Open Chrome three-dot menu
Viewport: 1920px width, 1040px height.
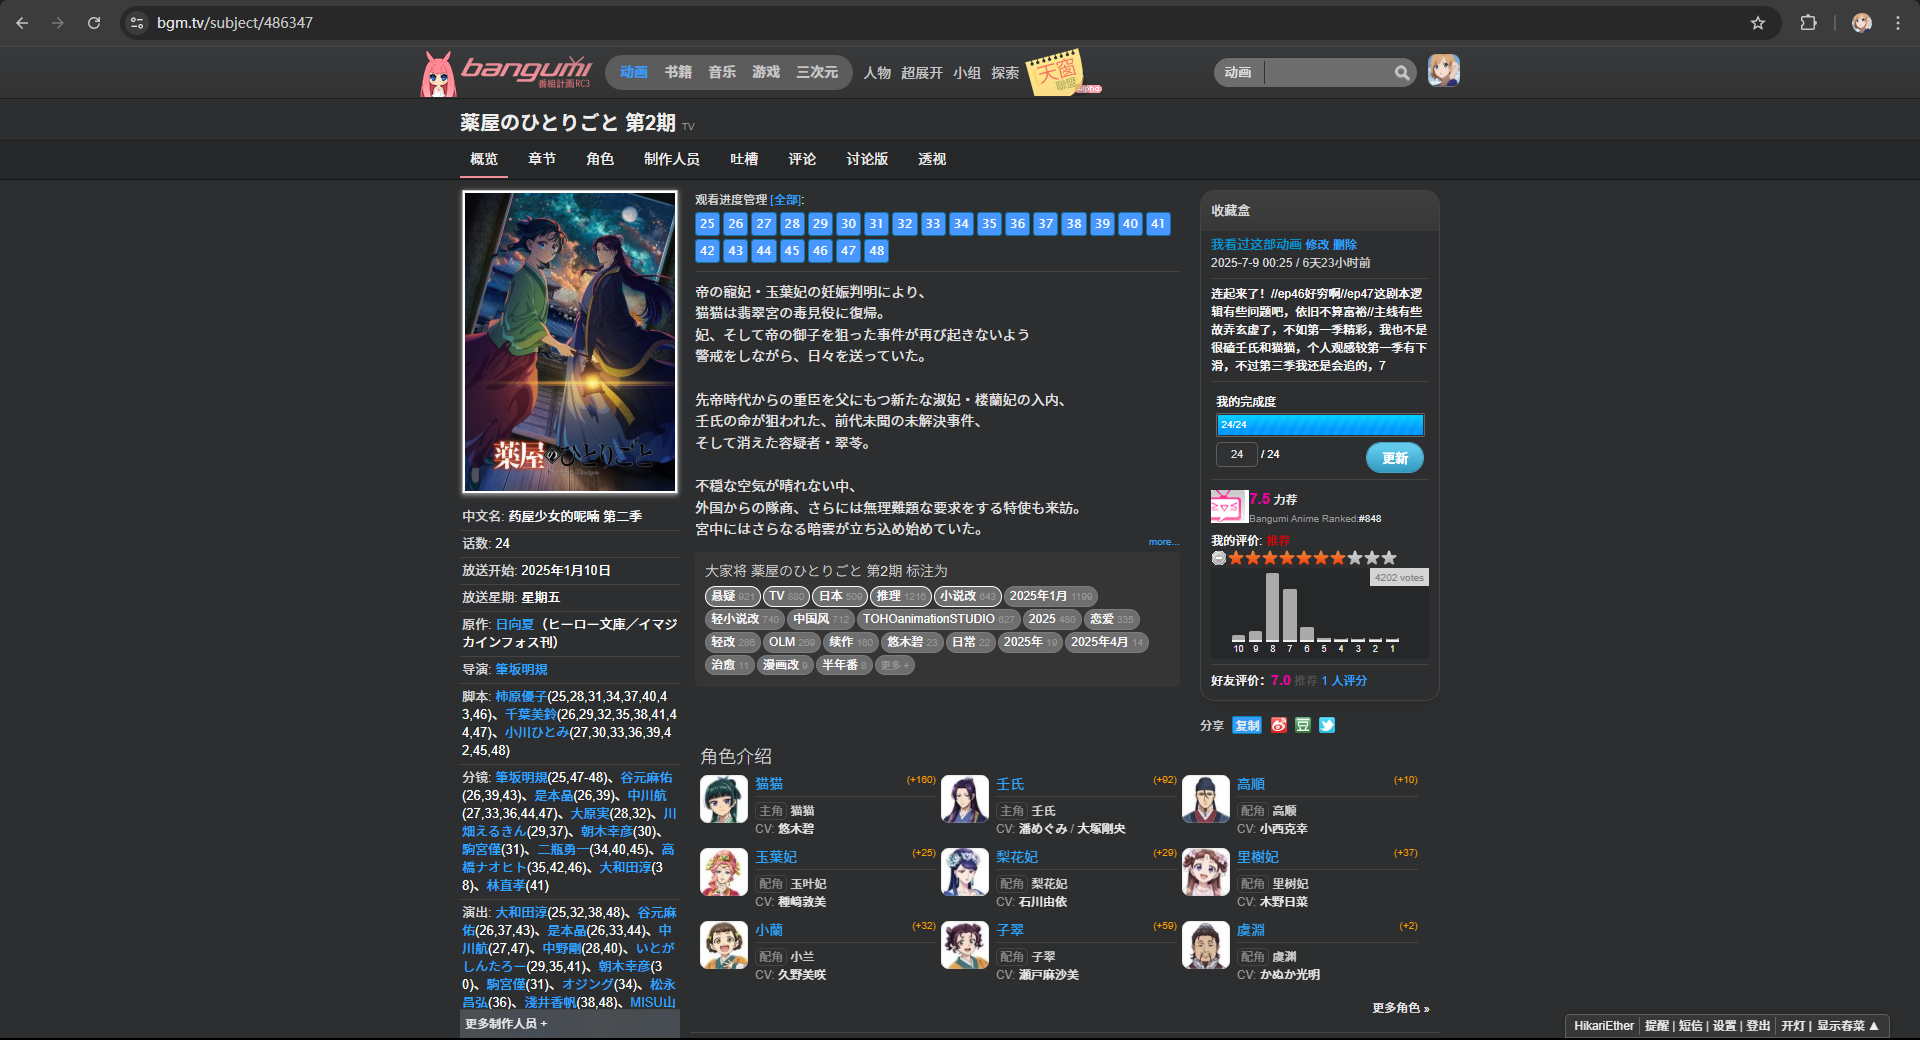pos(1897,22)
